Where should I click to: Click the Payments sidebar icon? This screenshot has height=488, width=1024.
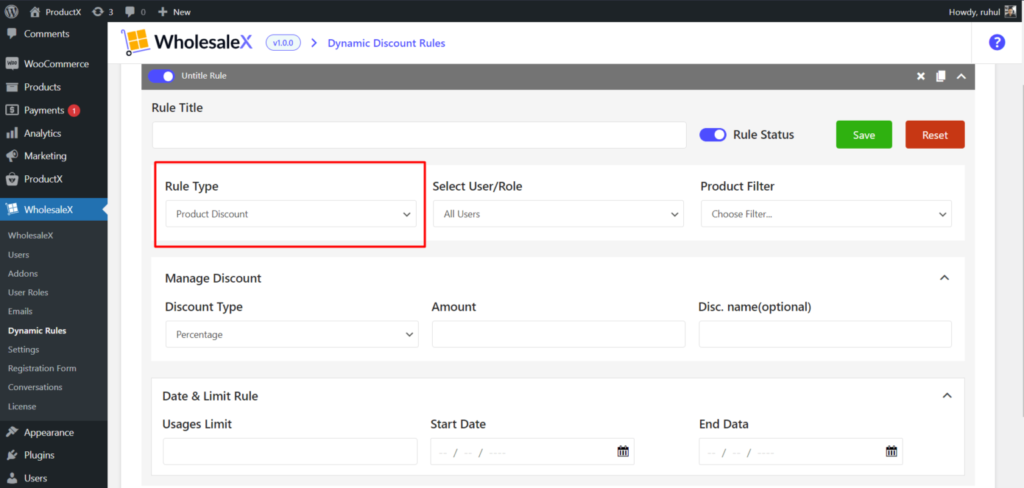tap(12, 110)
